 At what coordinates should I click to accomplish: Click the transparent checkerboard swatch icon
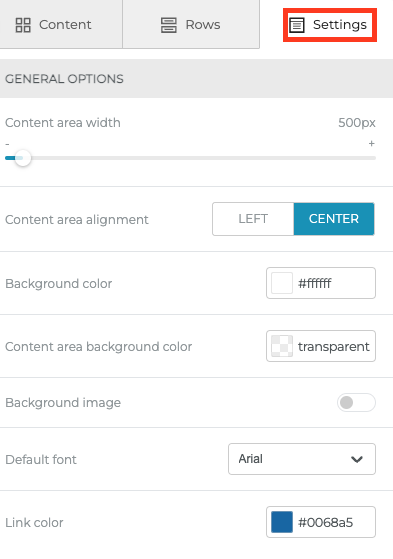point(282,346)
